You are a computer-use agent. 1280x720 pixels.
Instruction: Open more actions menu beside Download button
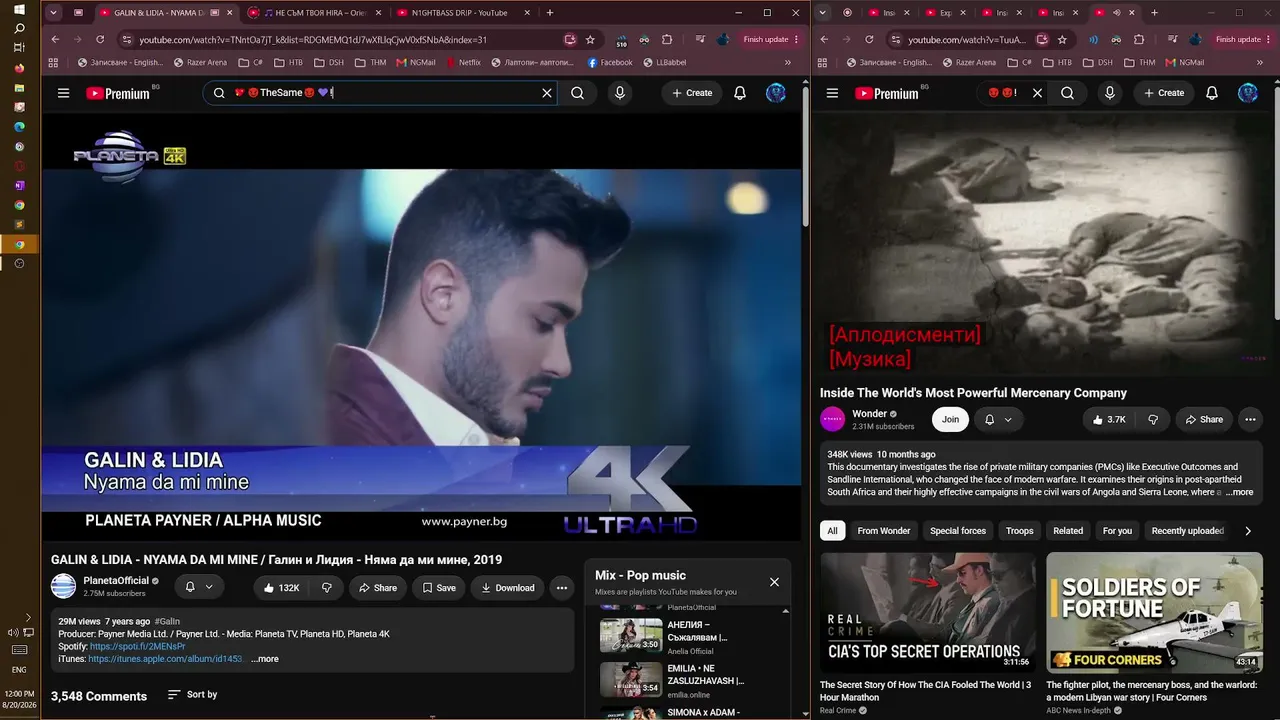tap(562, 588)
